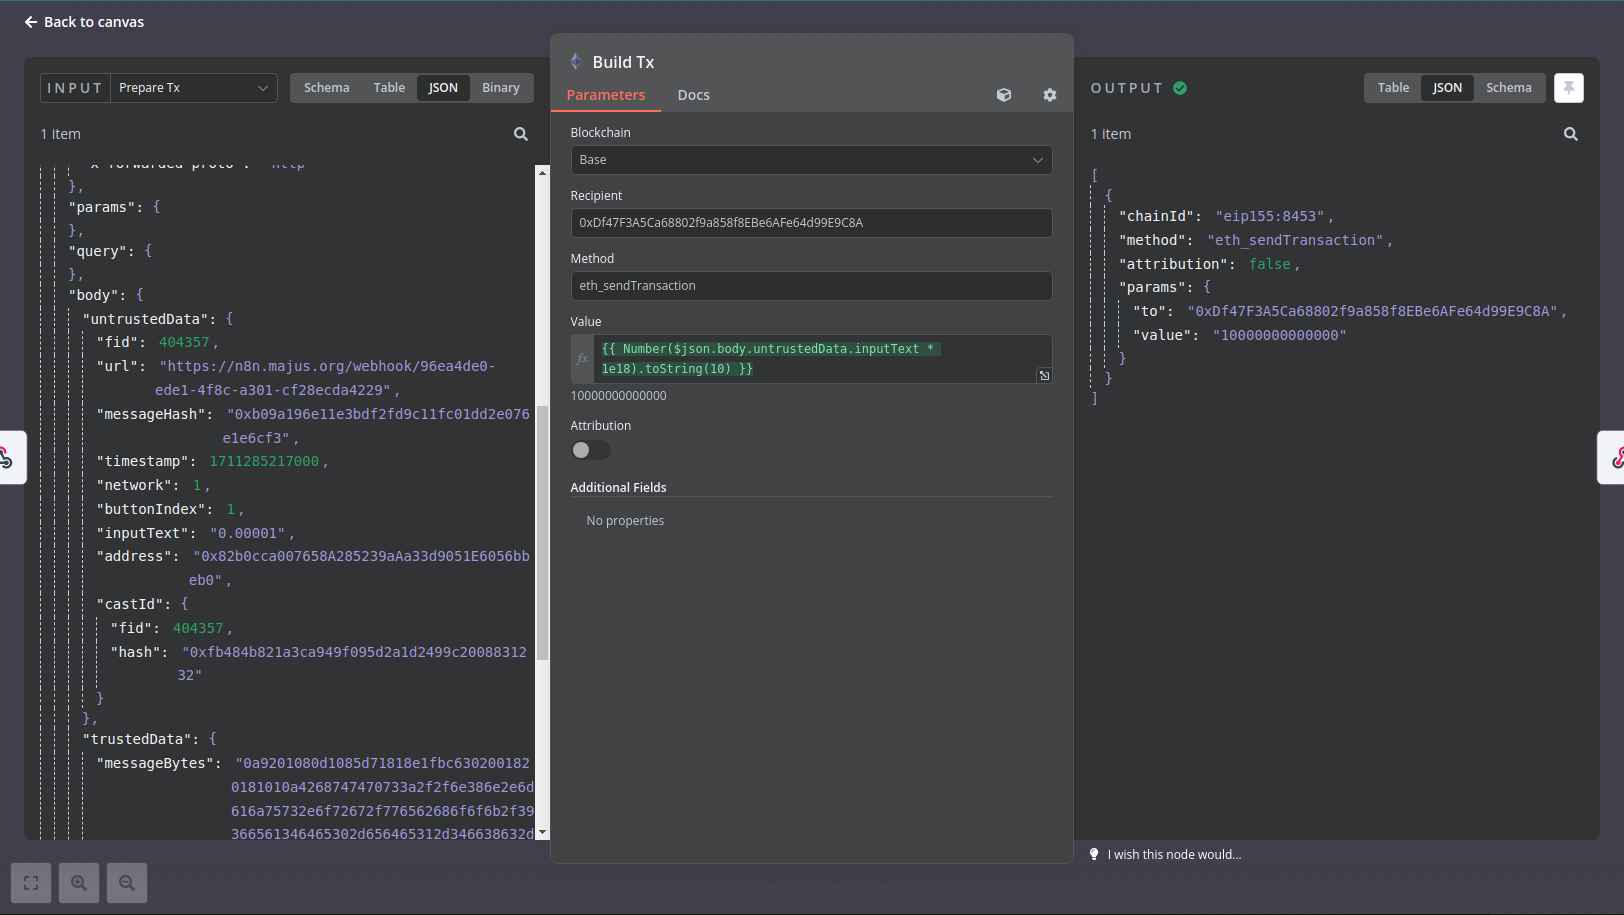Search the output data
The image size is (1624, 915).
pos(1571,134)
